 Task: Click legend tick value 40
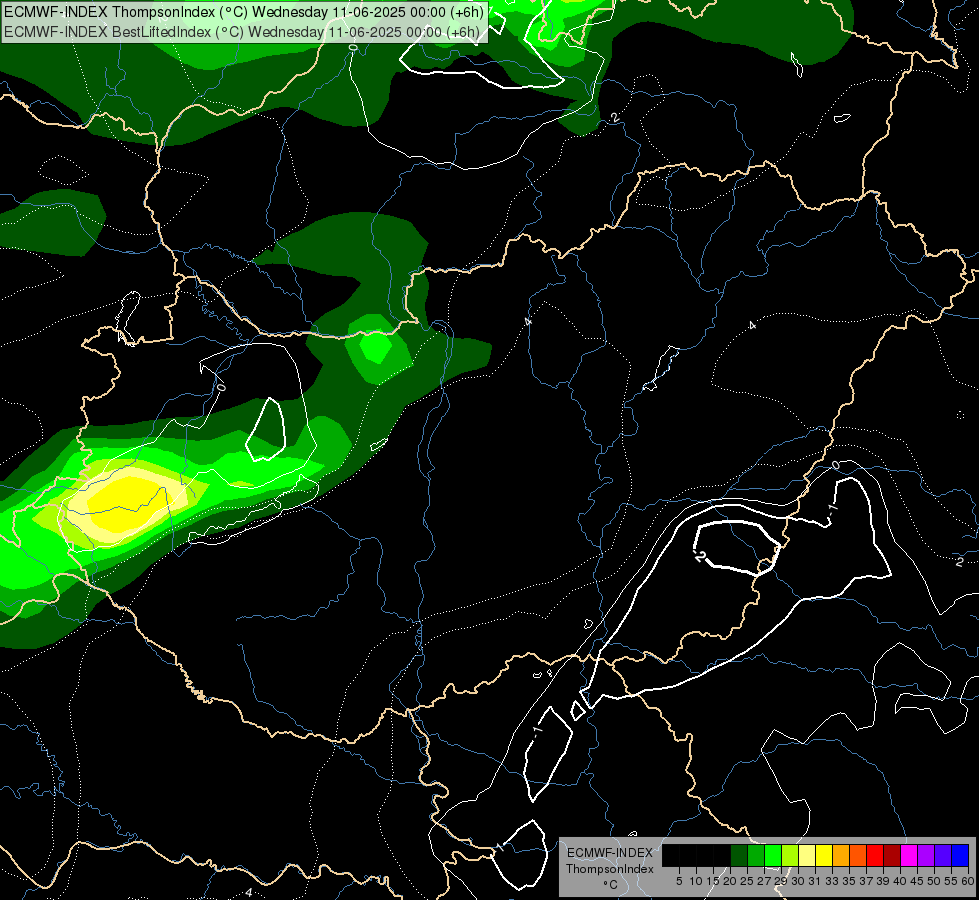pyautogui.click(x=900, y=881)
